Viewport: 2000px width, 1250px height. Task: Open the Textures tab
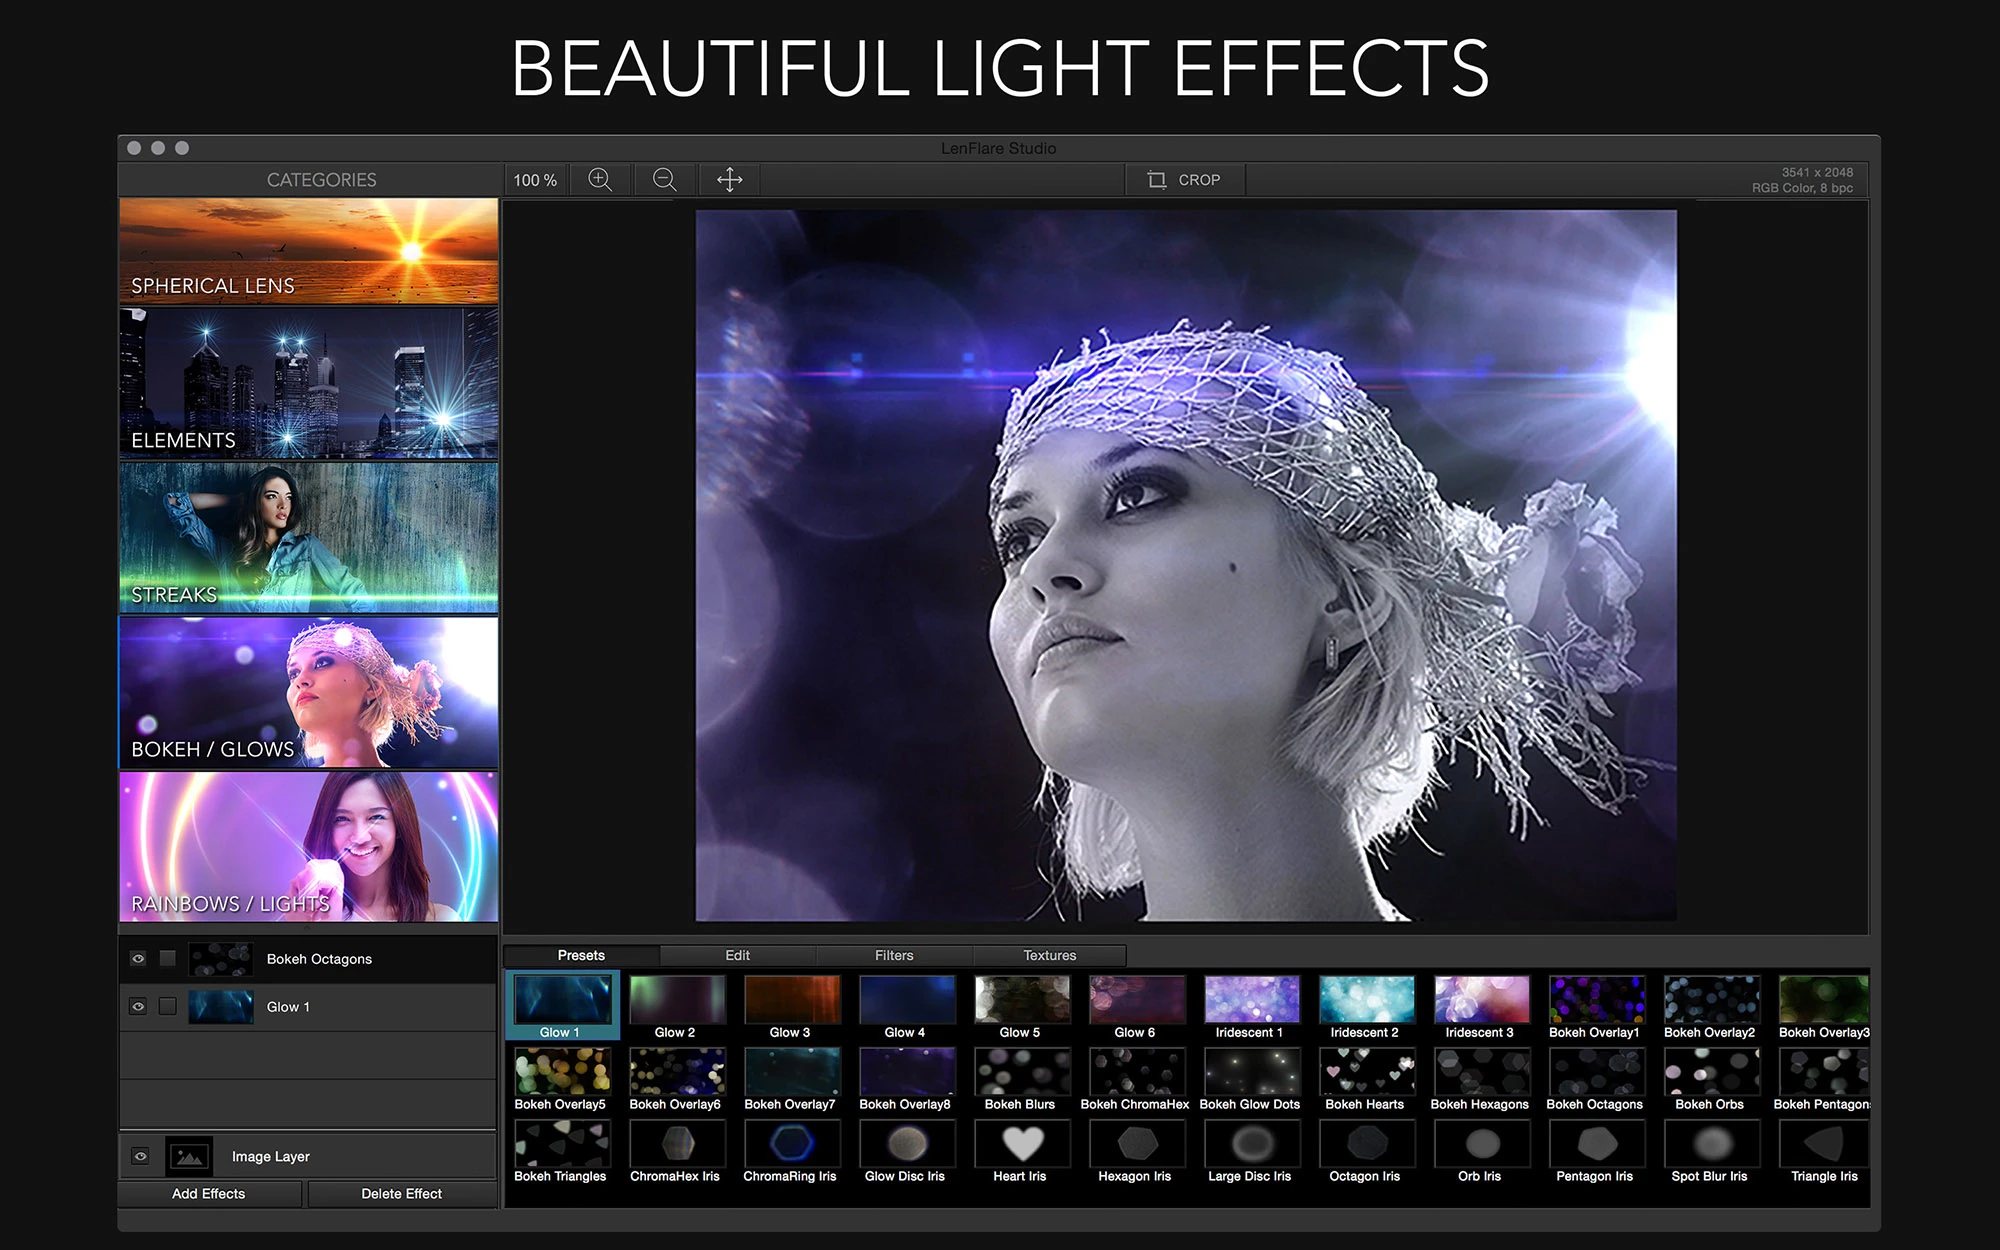(x=1049, y=955)
